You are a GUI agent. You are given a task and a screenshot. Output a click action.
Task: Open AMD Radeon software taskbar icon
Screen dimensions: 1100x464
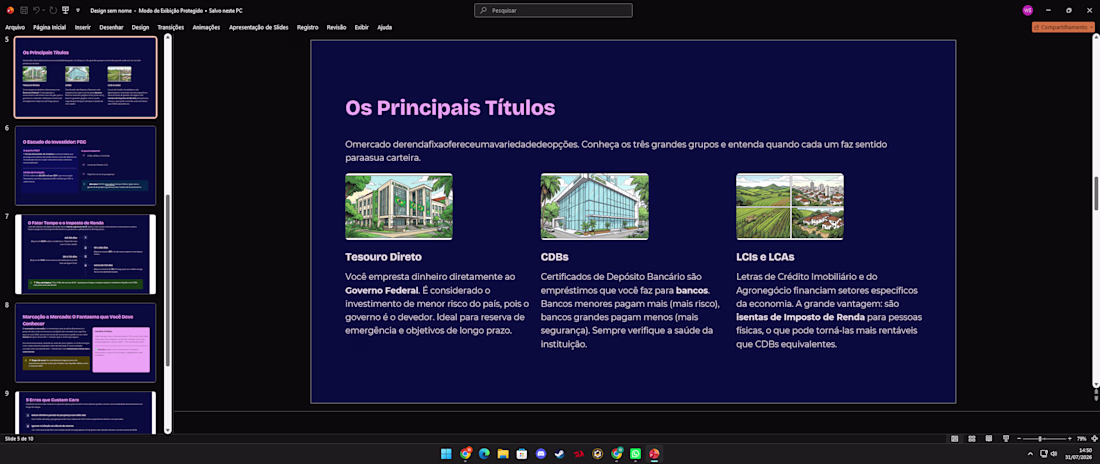[x=579, y=454]
